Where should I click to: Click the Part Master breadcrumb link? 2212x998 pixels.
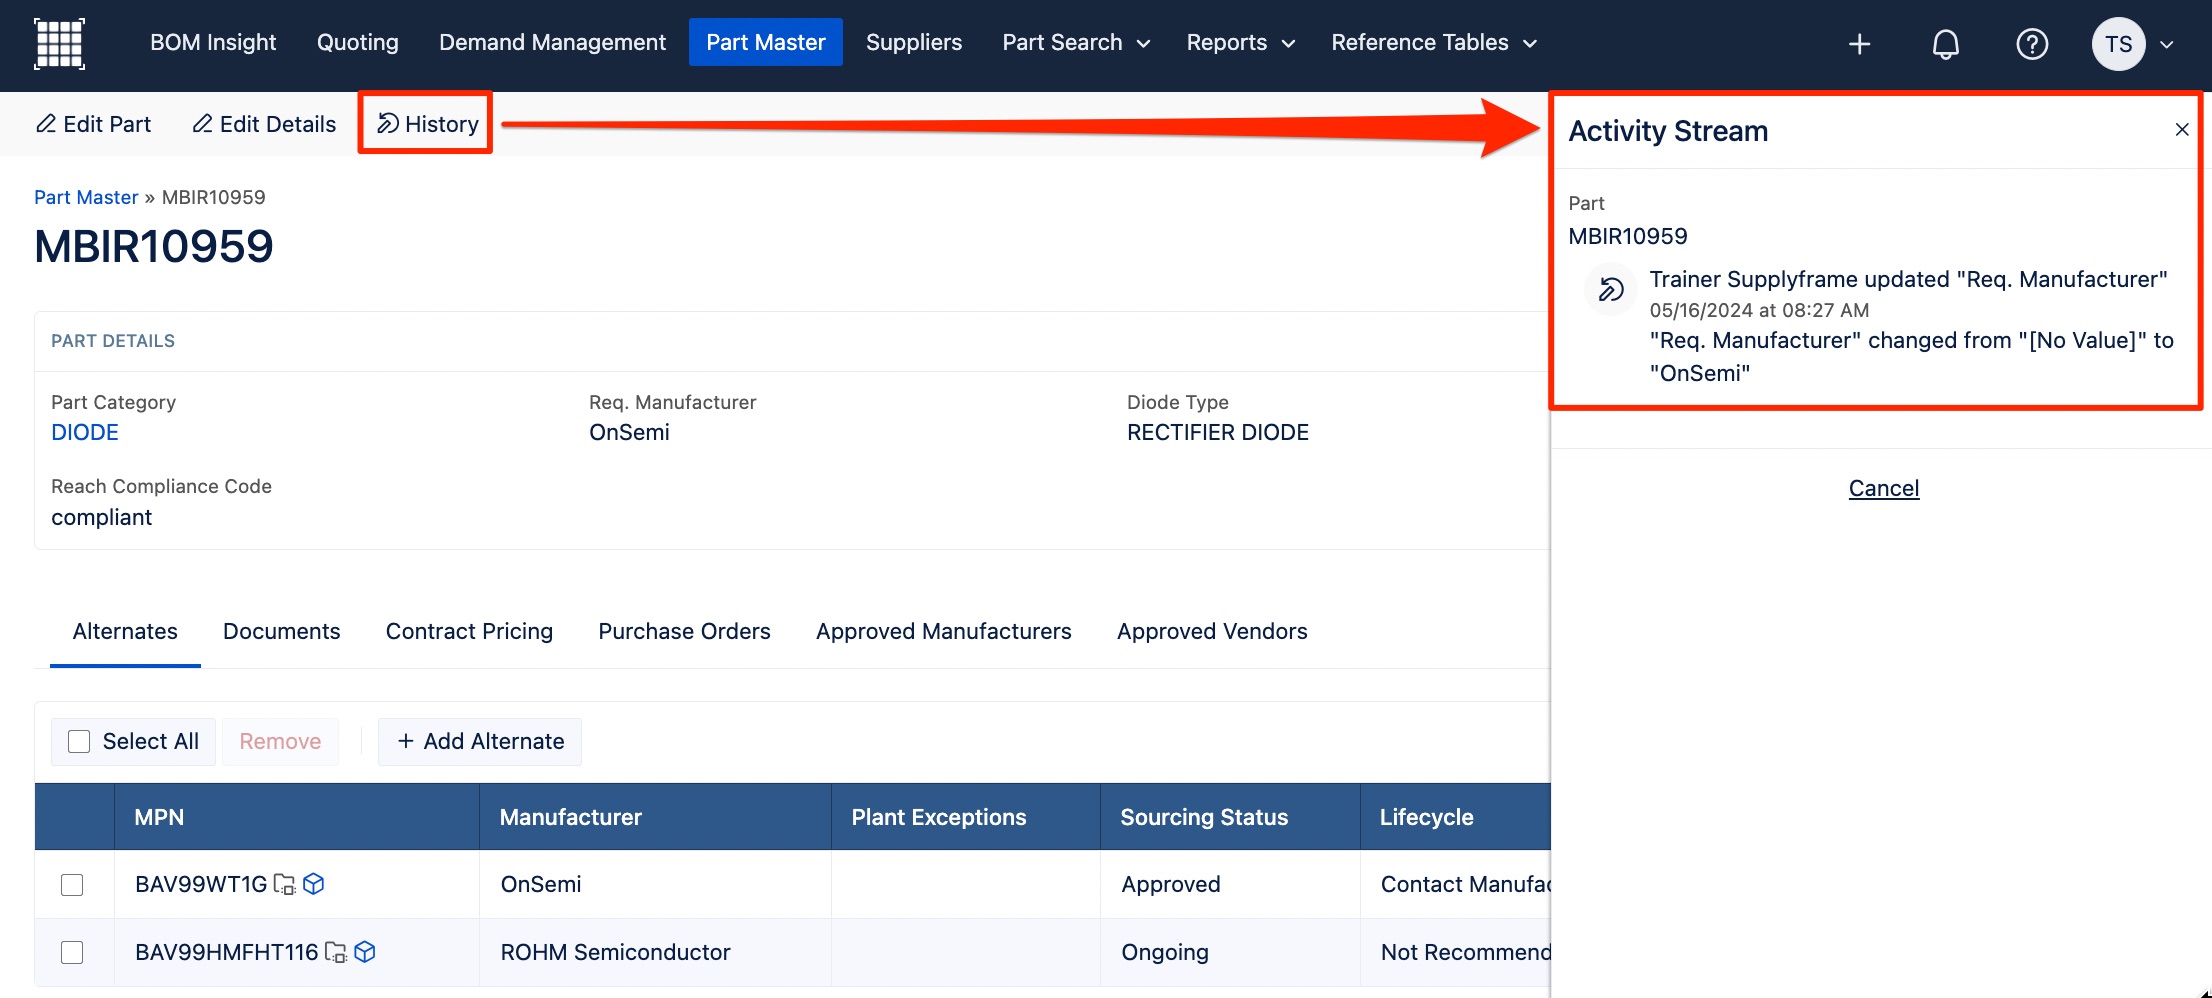[86, 197]
